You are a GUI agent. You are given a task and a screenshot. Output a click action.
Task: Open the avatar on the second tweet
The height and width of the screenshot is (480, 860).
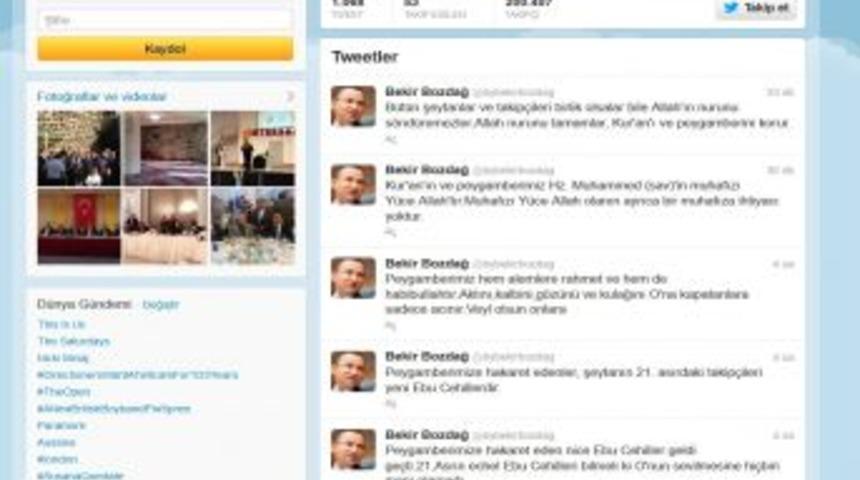(353, 184)
